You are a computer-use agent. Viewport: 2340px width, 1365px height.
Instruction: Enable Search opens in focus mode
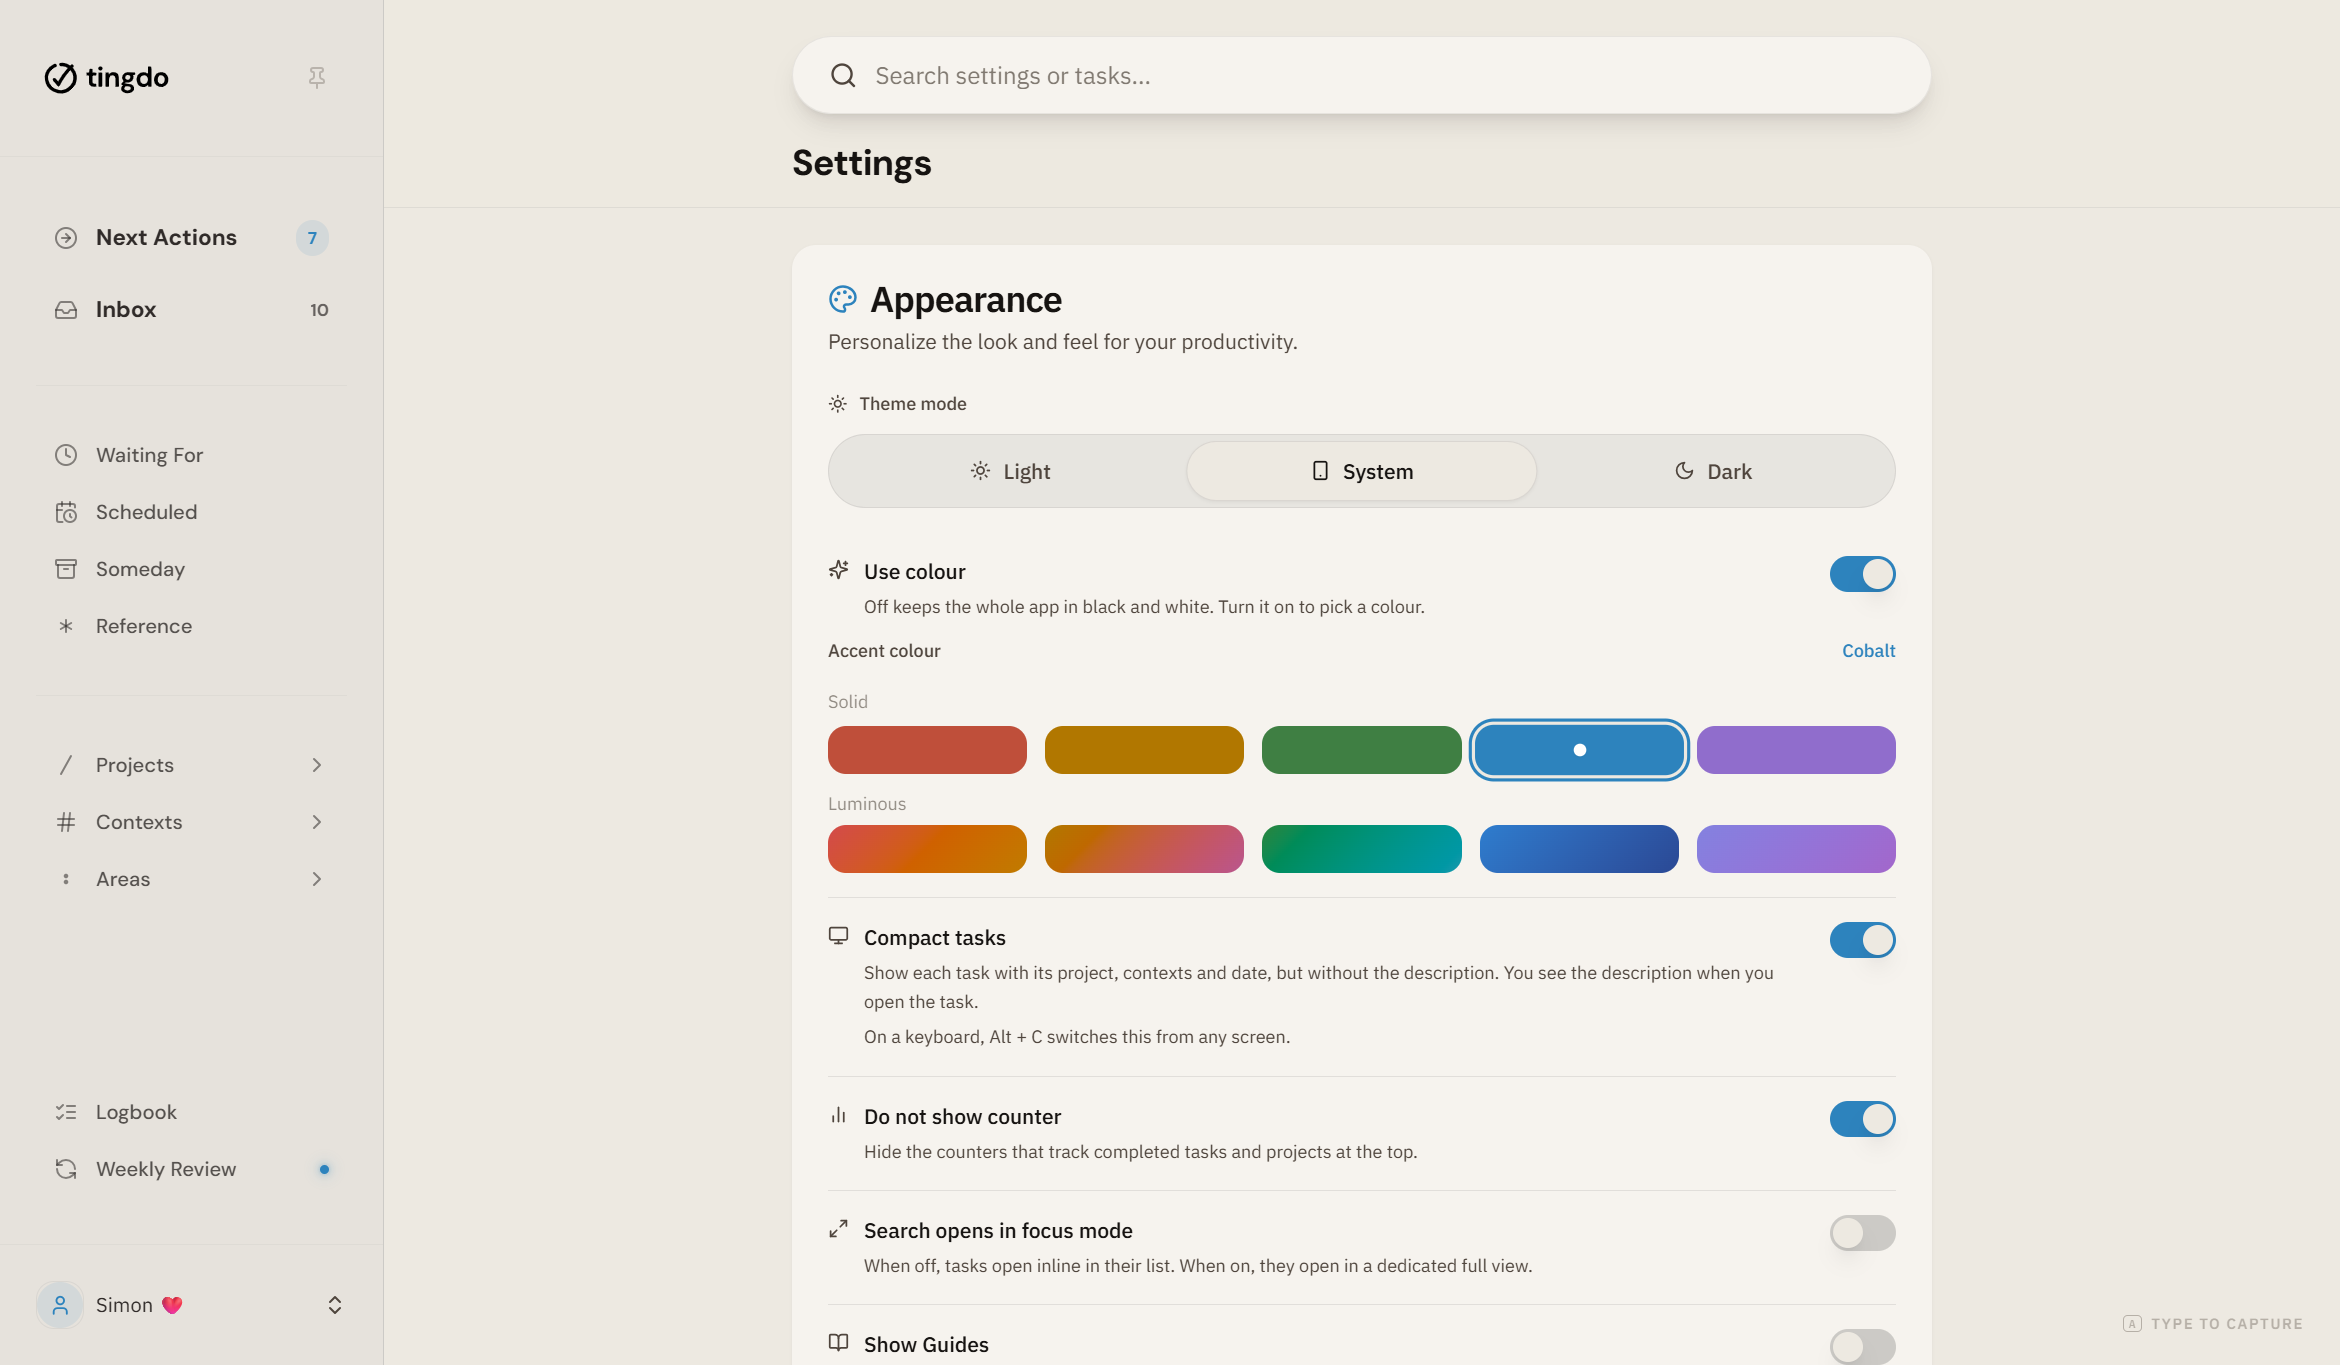coord(1863,1233)
